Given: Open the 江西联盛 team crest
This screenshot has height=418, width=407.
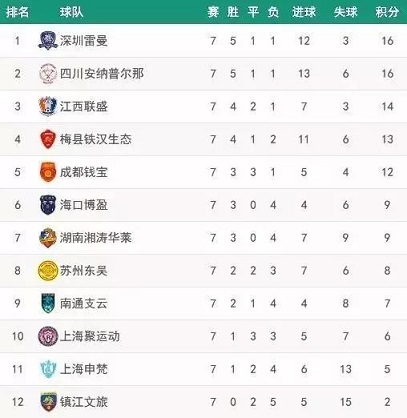Looking at the screenshot, I should click(48, 106).
